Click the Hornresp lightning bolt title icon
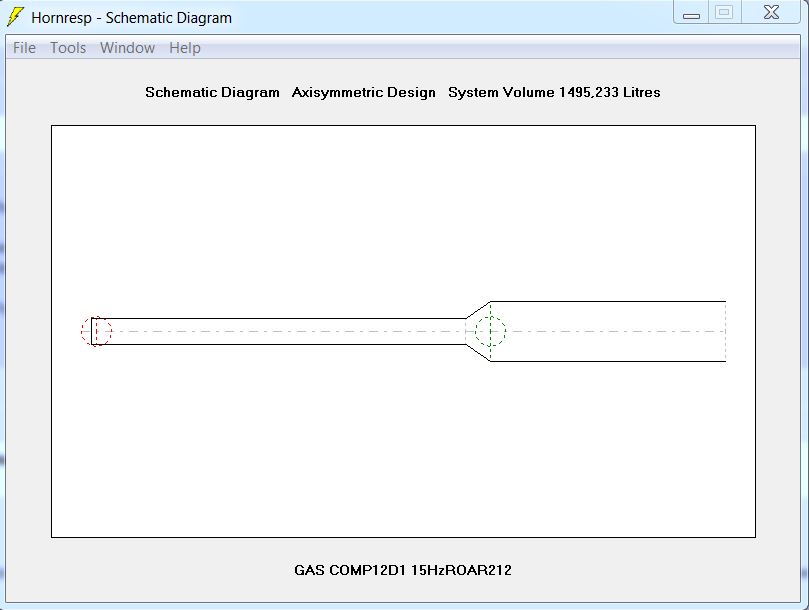 coord(15,17)
